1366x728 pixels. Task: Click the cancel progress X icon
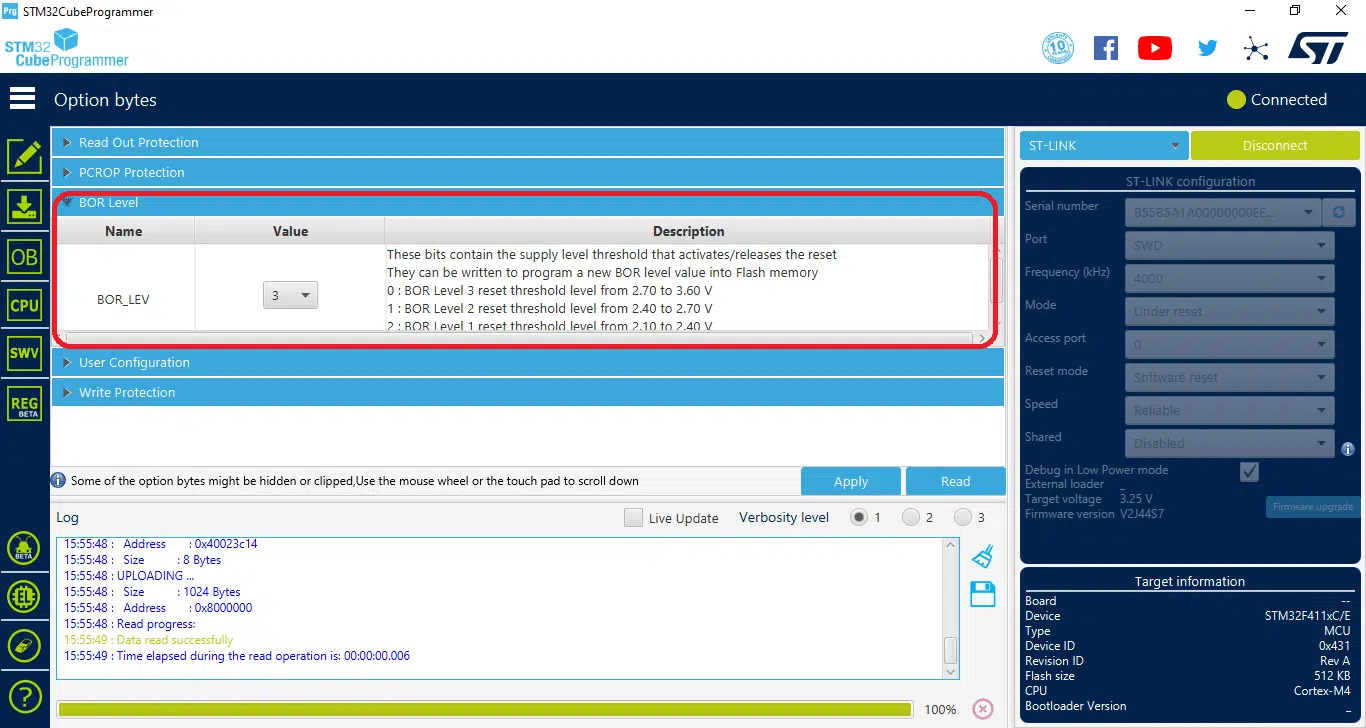point(983,709)
